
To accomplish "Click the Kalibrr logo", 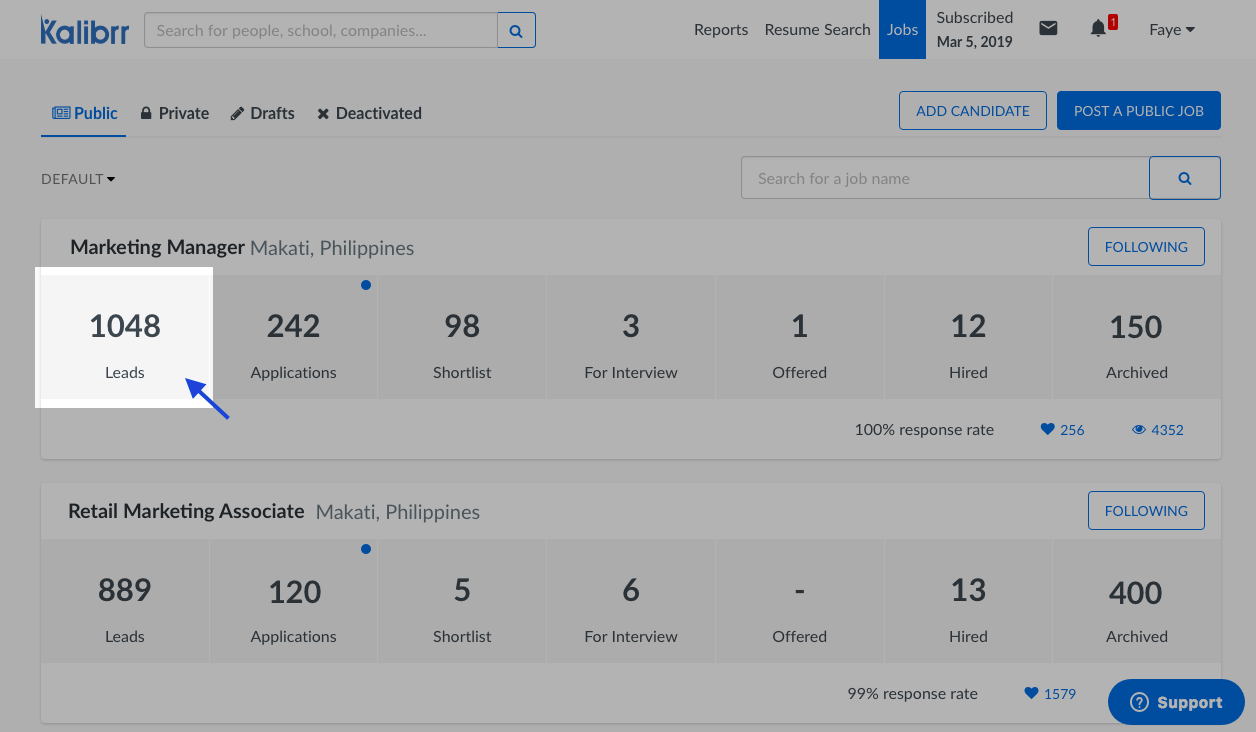I will (x=85, y=30).
